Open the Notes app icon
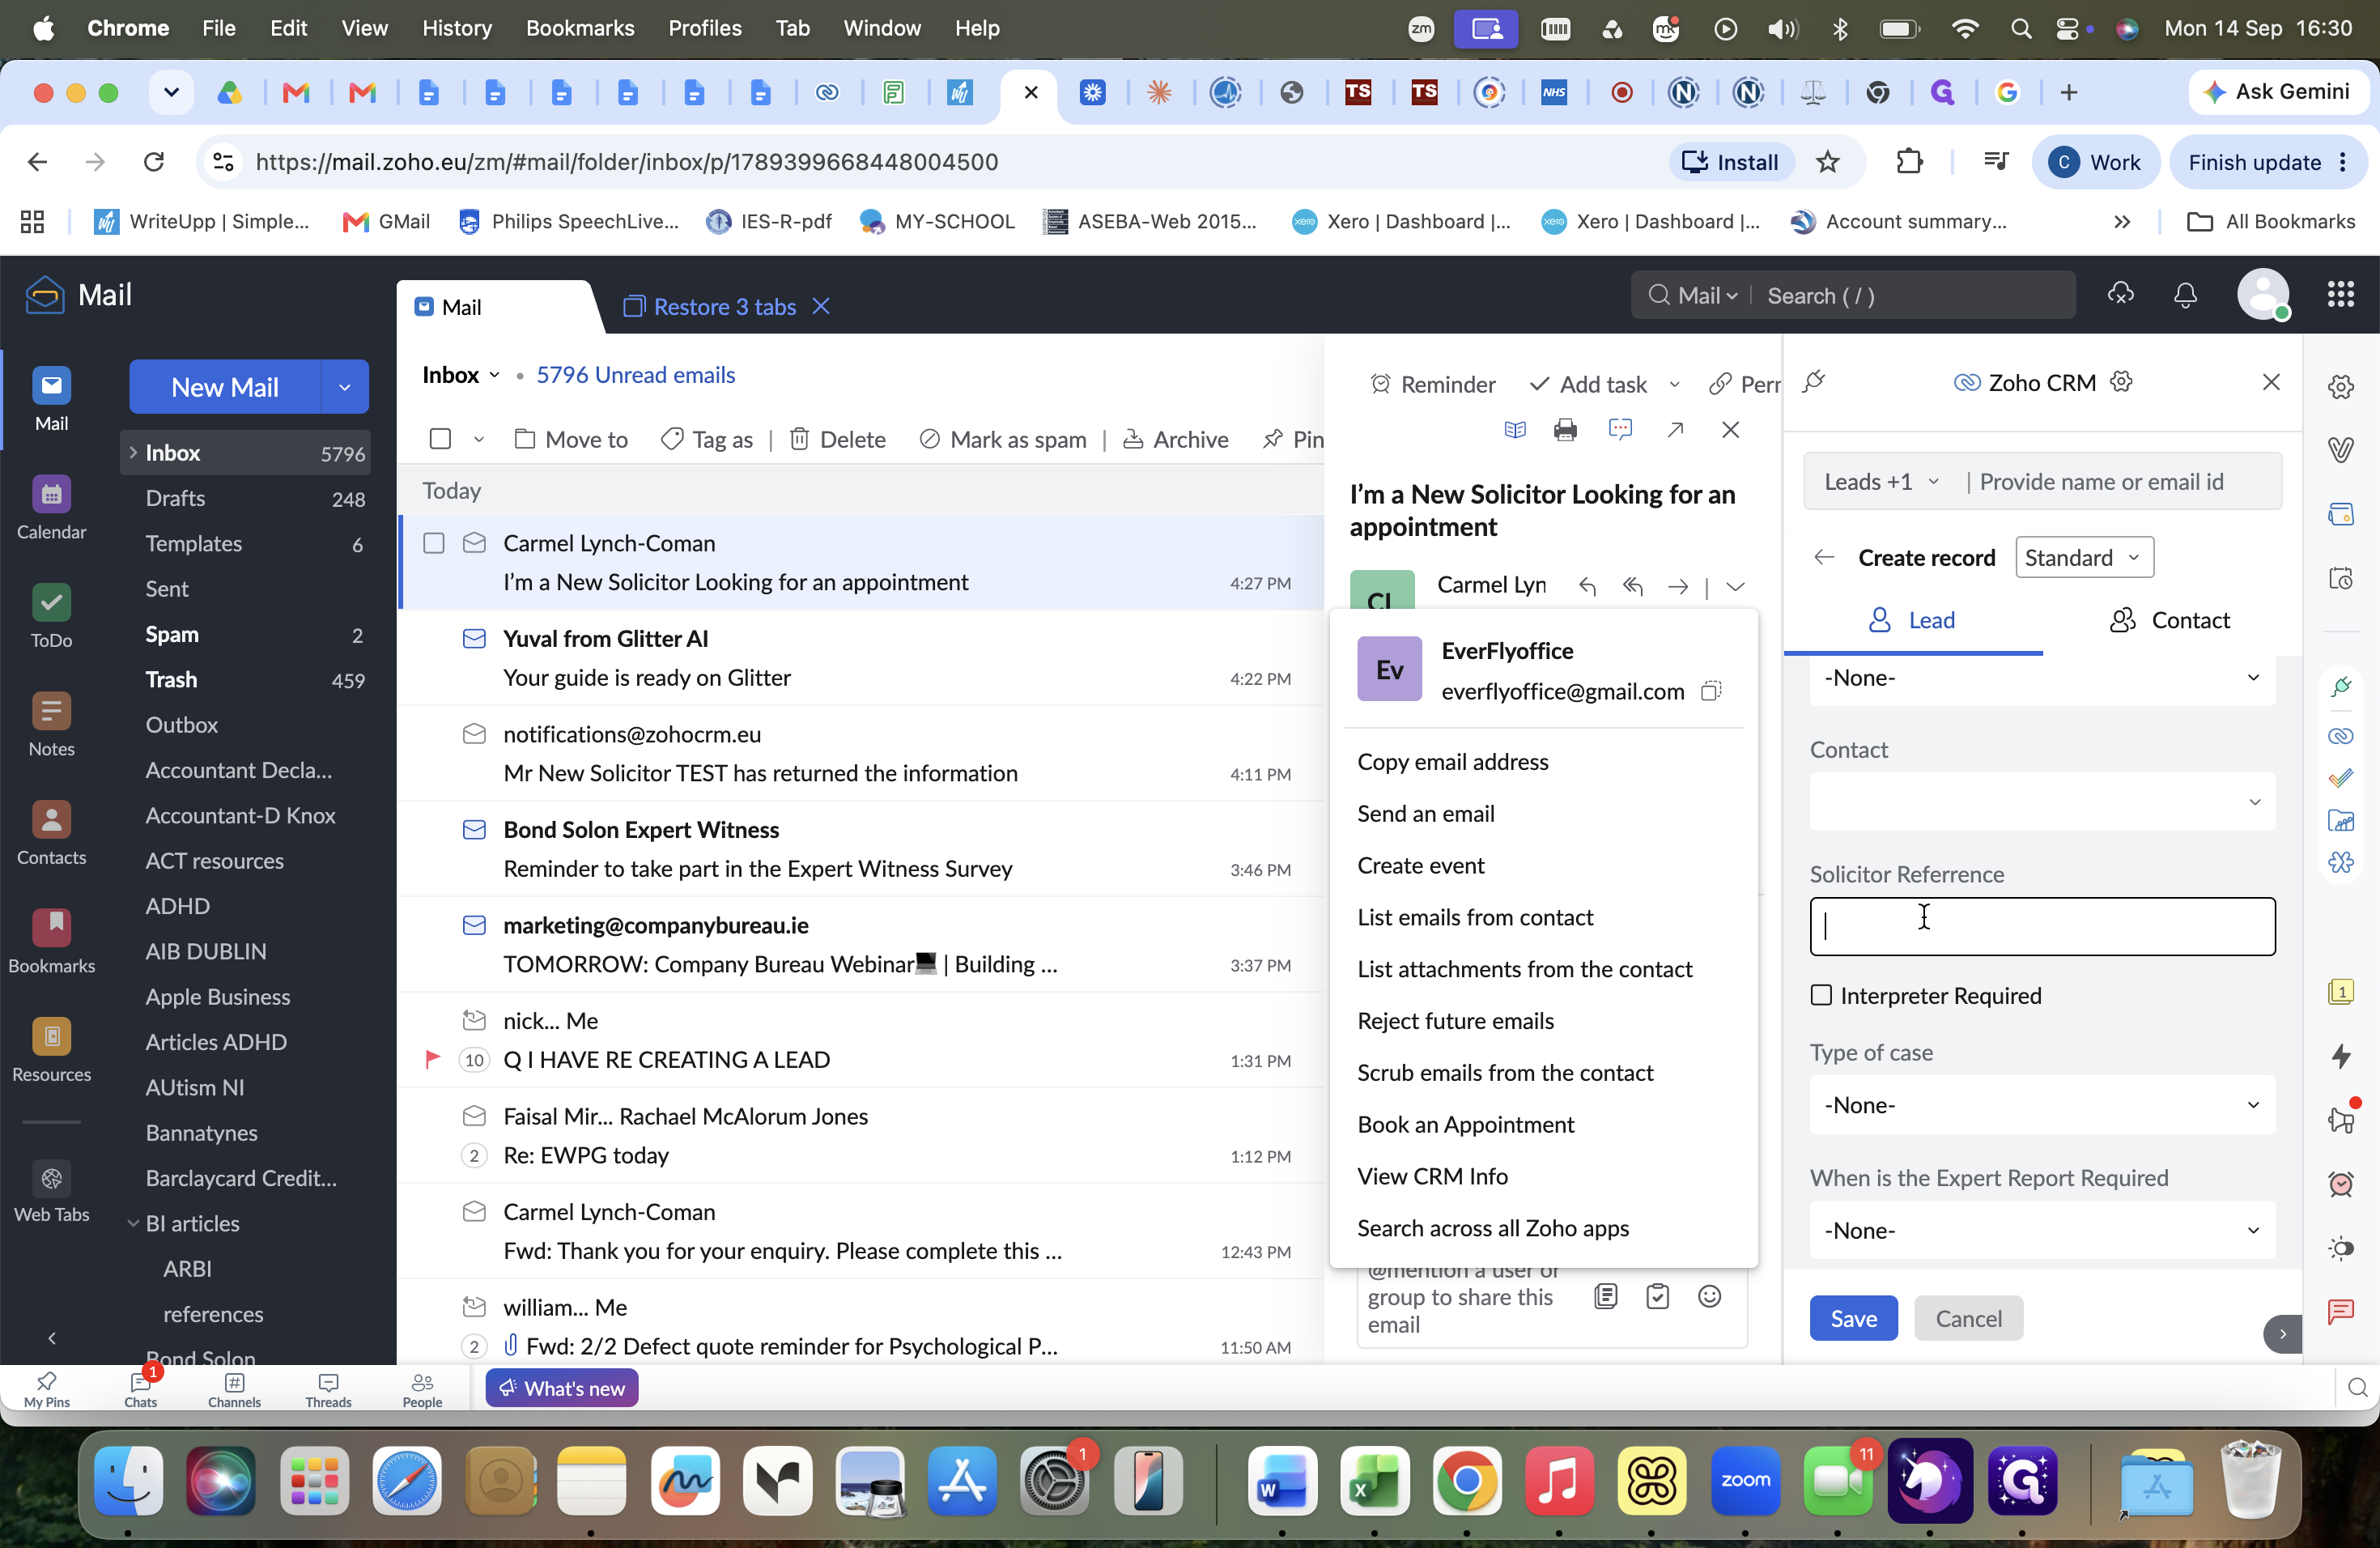This screenshot has width=2380, height=1548. click(x=51, y=725)
